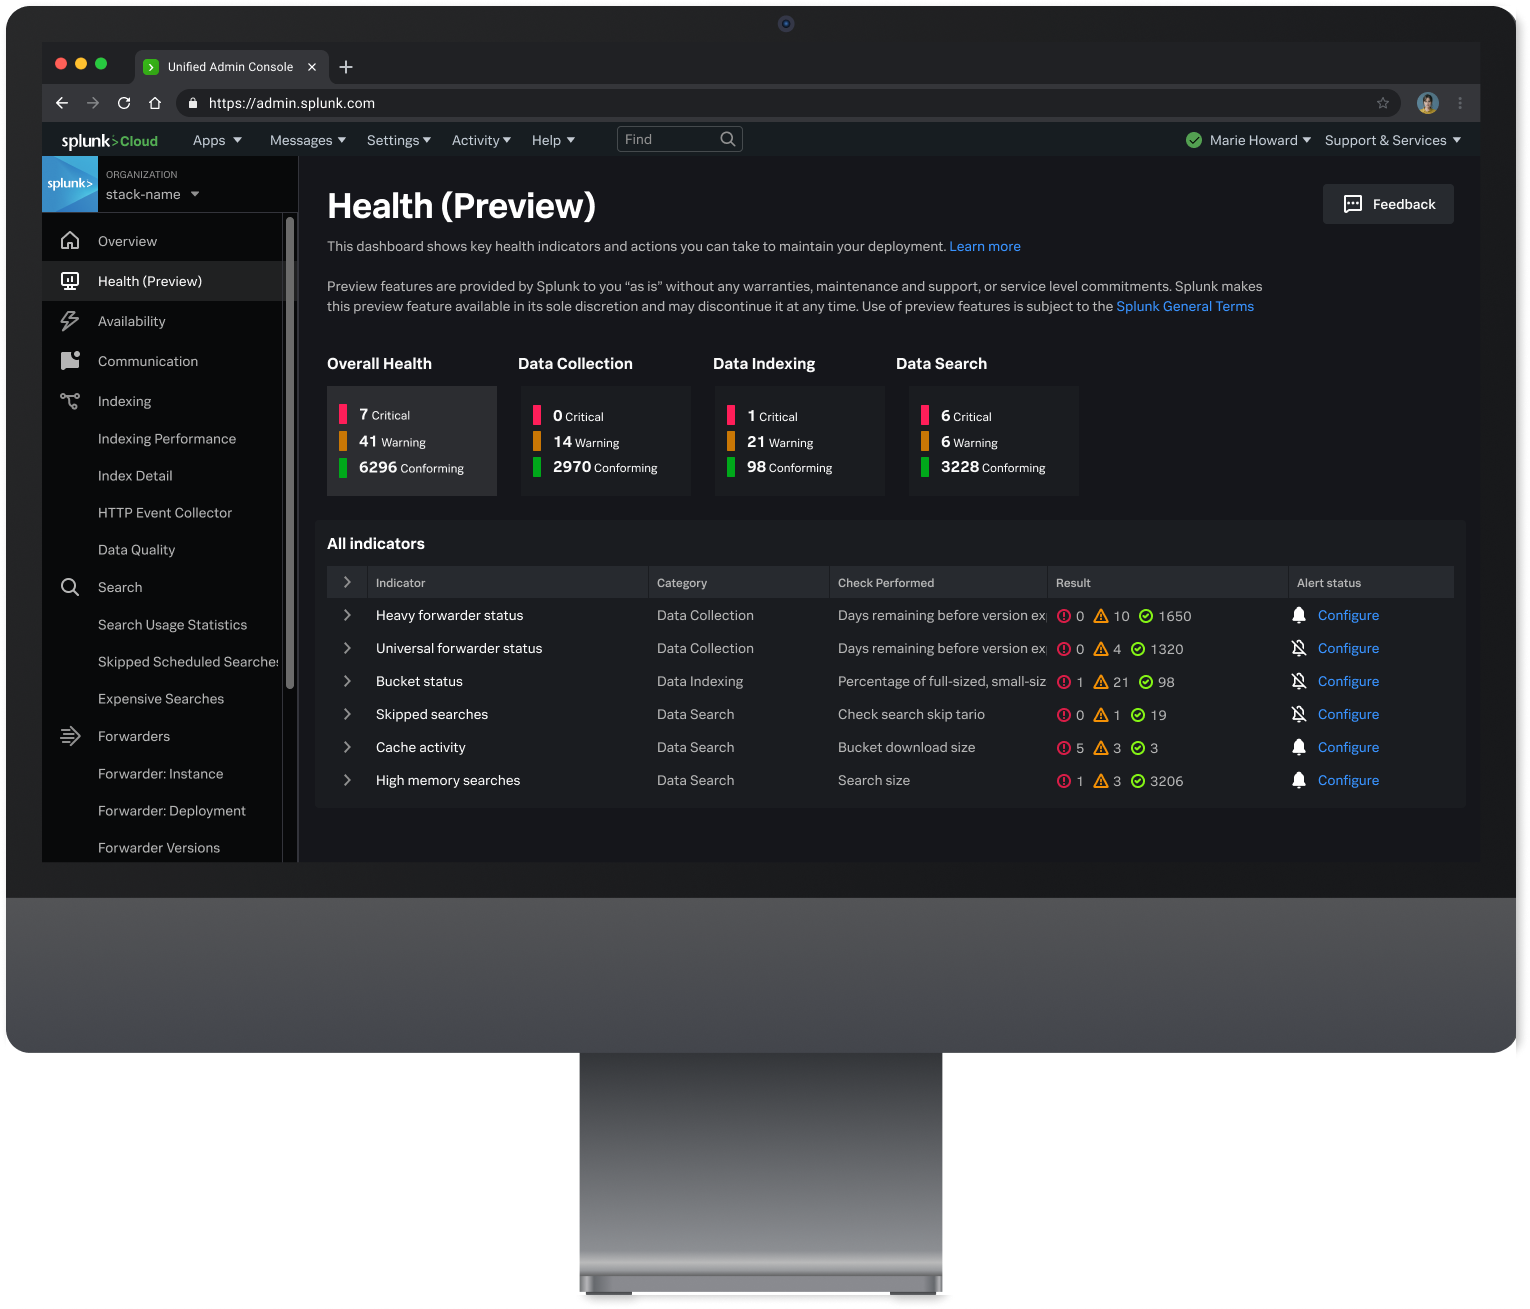Click Configure for Heavy forwarder status

pos(1348,615)
